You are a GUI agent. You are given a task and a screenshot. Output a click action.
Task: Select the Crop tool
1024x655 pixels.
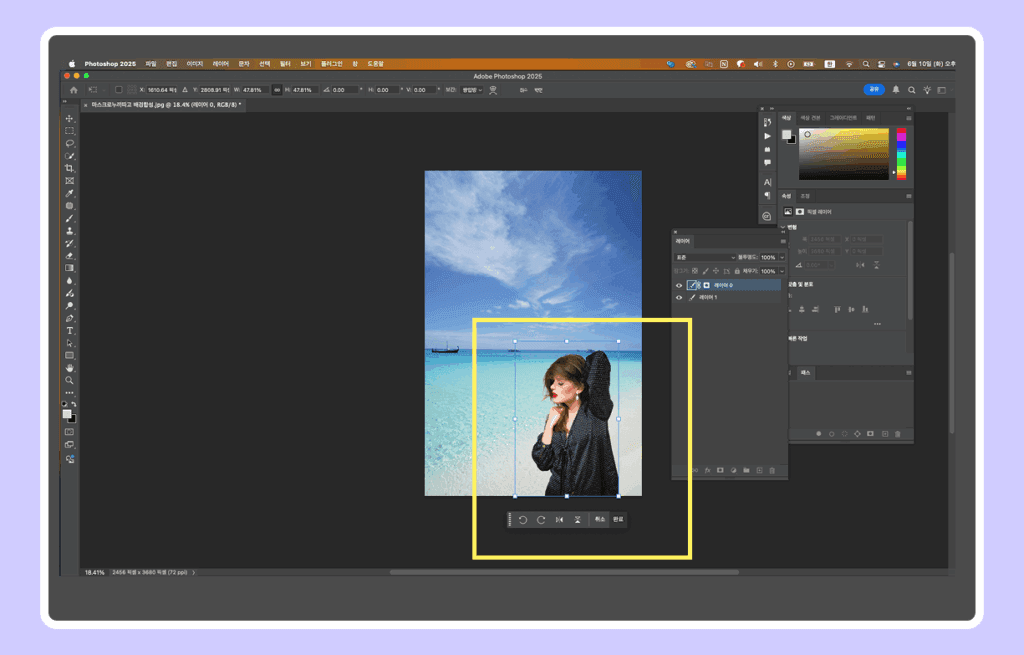click(69, 168)
